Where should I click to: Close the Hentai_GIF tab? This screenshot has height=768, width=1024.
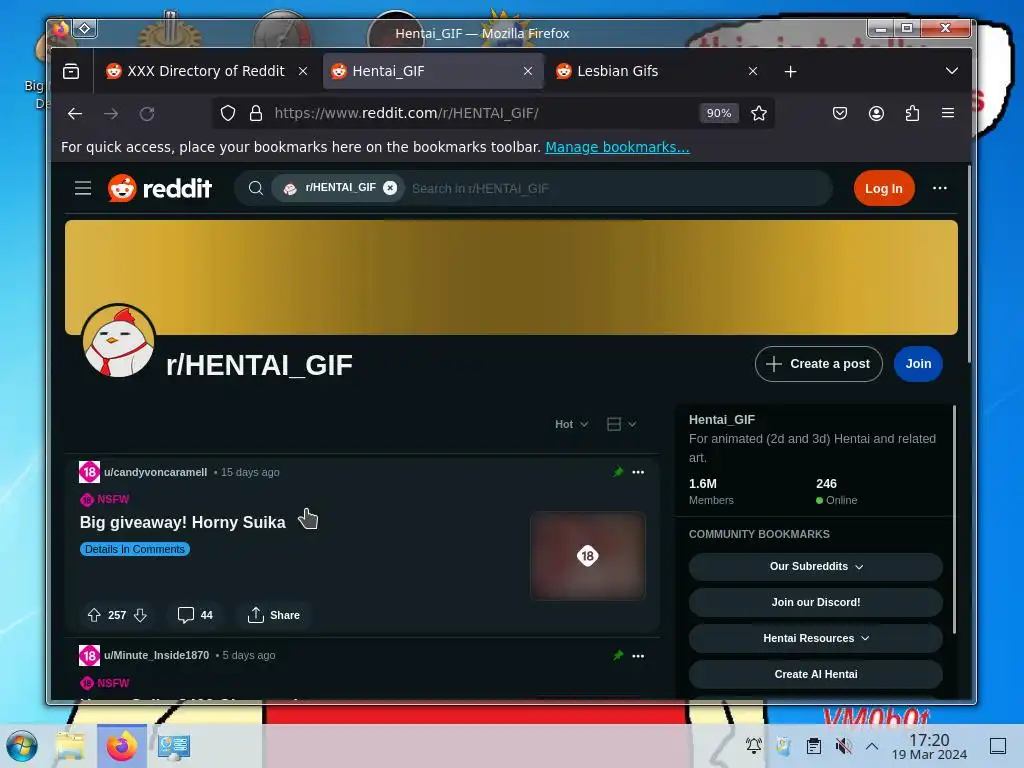(528, 71)
